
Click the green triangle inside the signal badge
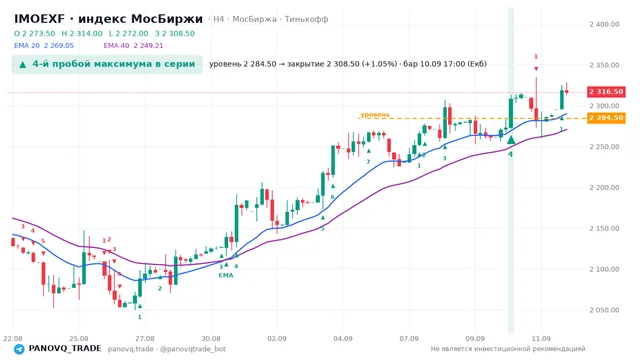pyautogui.click(x=23, y=64)
